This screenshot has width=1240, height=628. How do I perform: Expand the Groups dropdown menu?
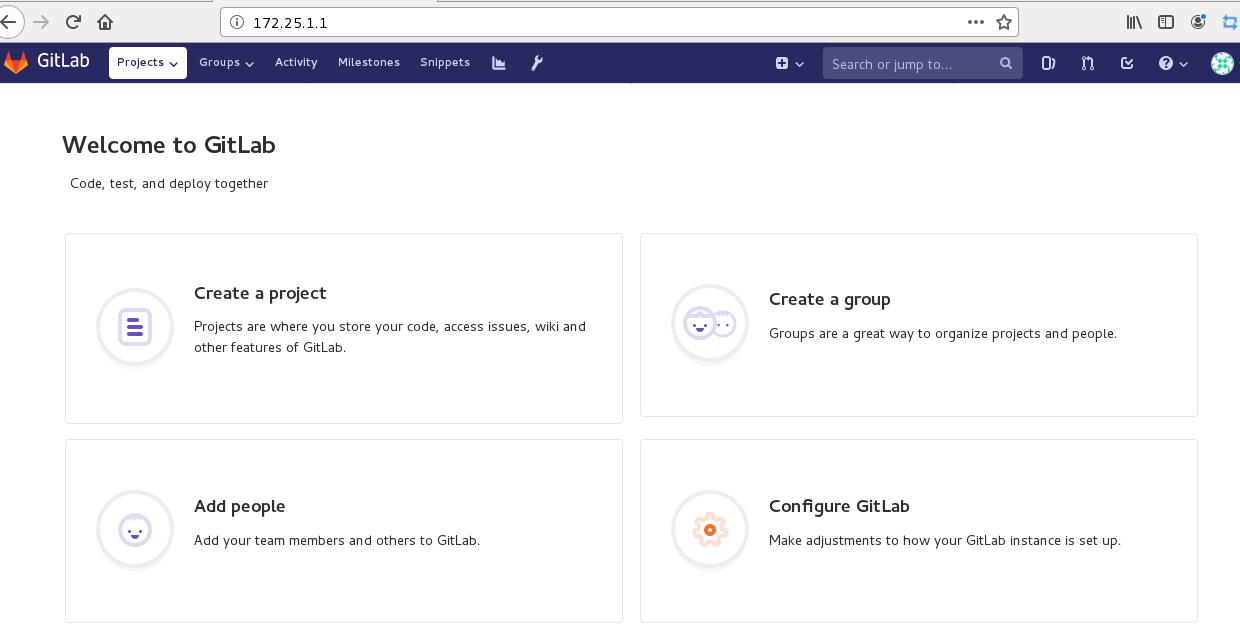(227, 62)
